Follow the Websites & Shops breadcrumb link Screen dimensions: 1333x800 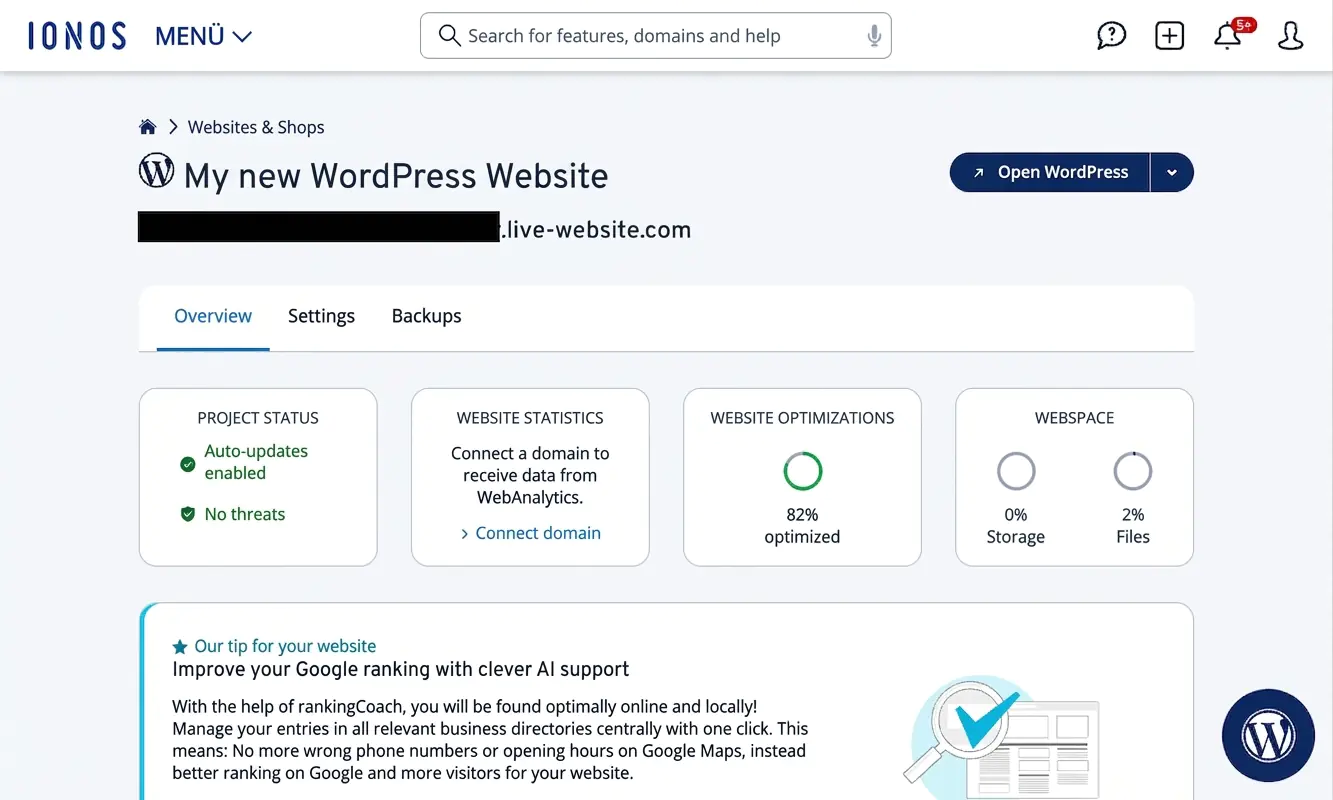pyautogui.click(x=256, y=126)
